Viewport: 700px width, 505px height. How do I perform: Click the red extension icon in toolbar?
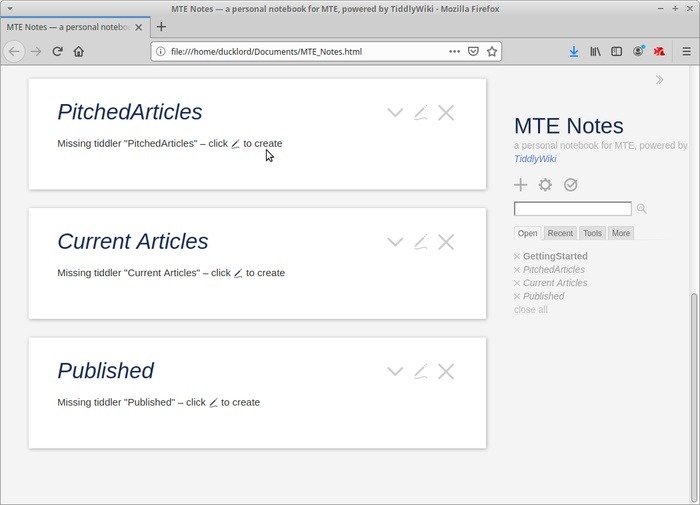pos(659,52)
